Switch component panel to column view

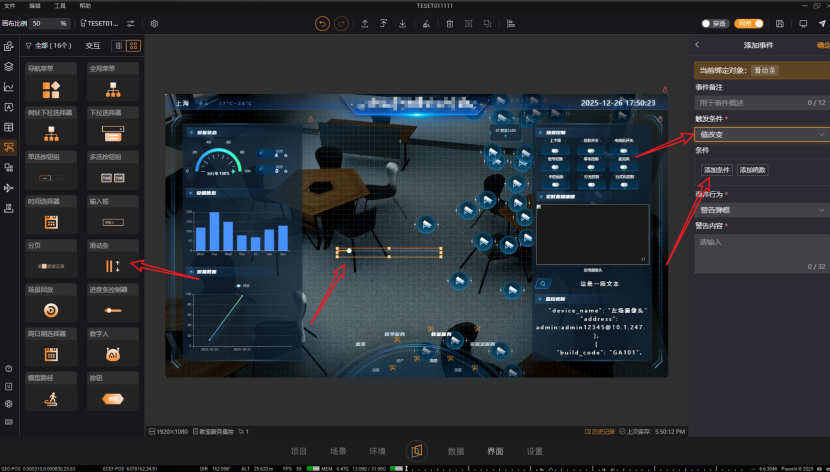[x=119, y=46]
